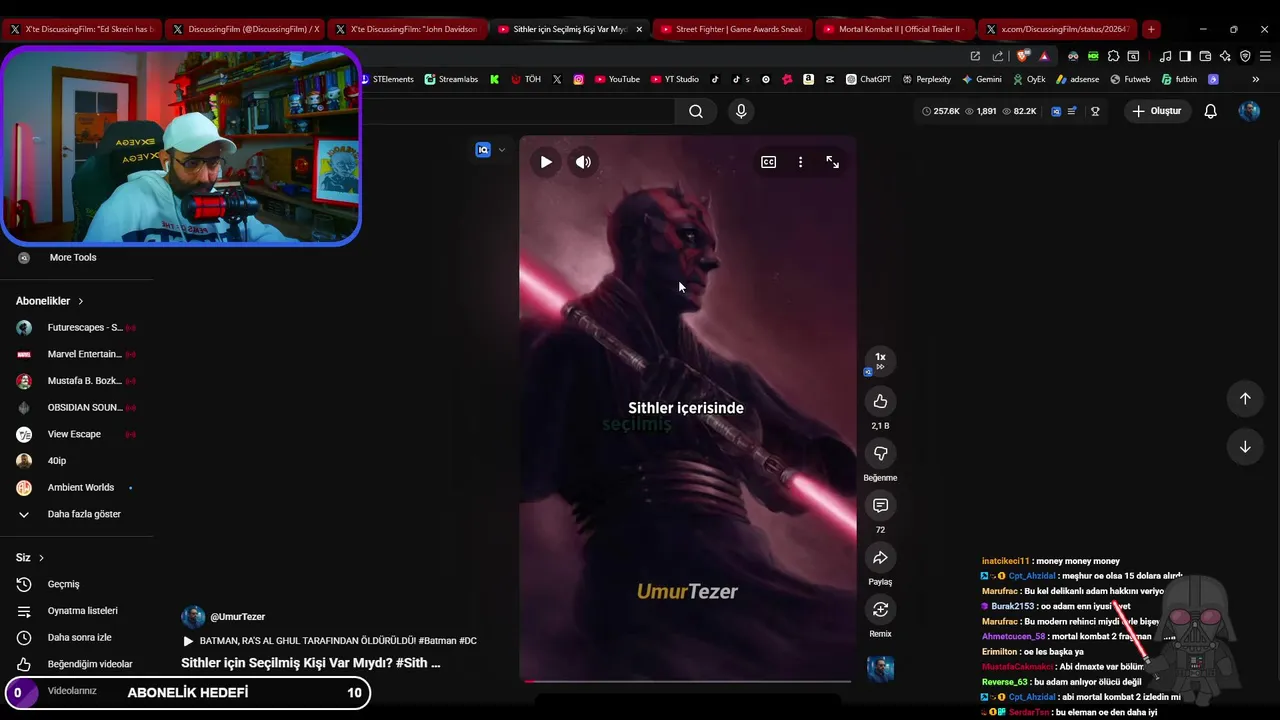Open Gemini bookmark
This screenshot has width=1280, height=720.
981,79
